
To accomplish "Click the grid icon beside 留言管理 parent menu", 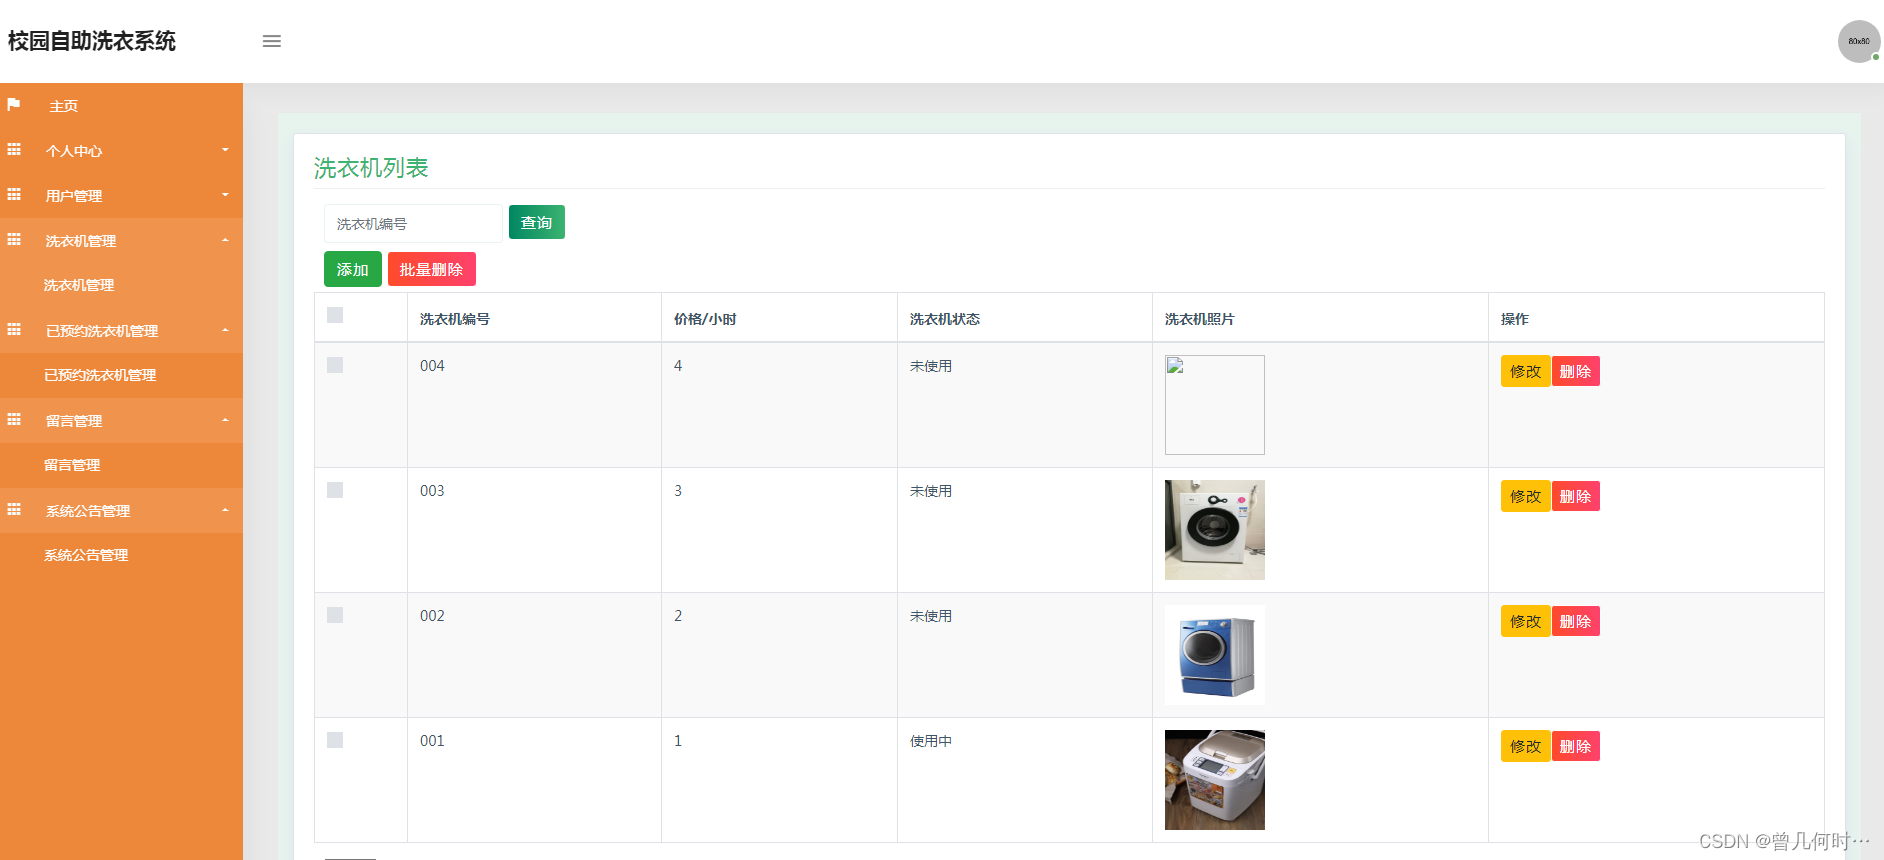I will [x=14, y=420].
